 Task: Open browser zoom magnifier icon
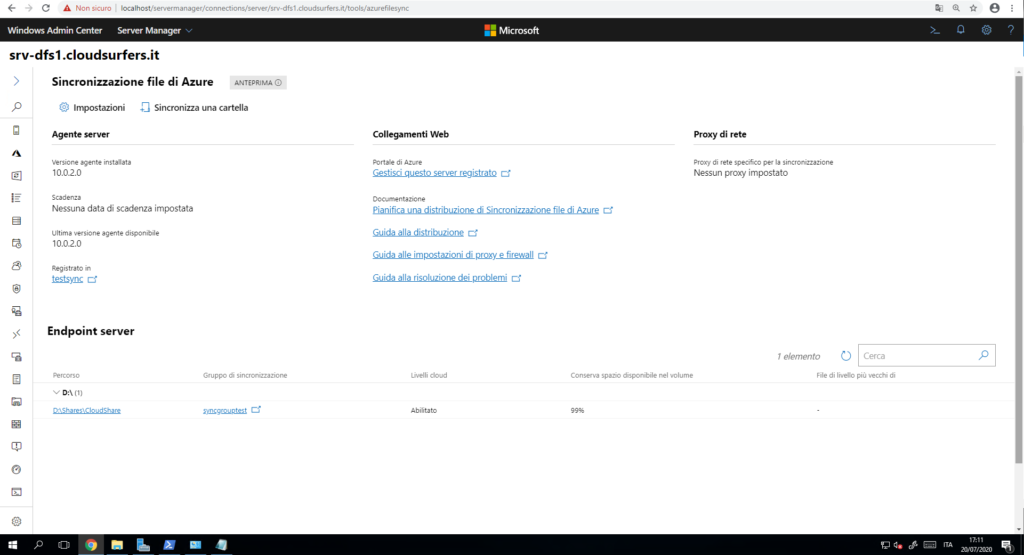pos(956,8)
